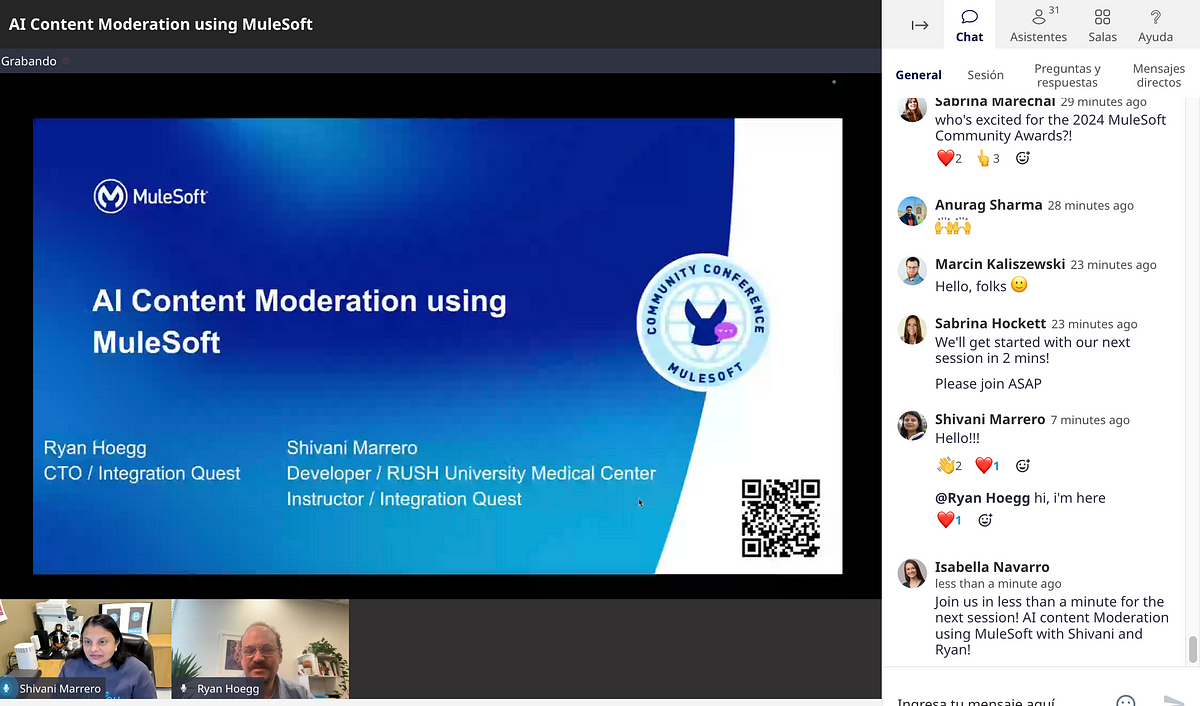Viewport: 1200px width, 706px height.
Task: Click the chat scrollbar thumb
Action: coord(1192,650)
